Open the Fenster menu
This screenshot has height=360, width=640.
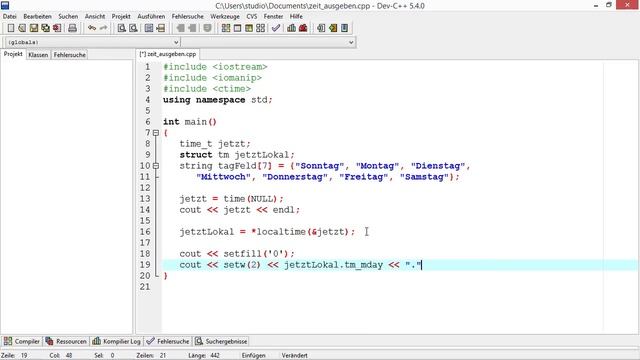click(273, 16)
